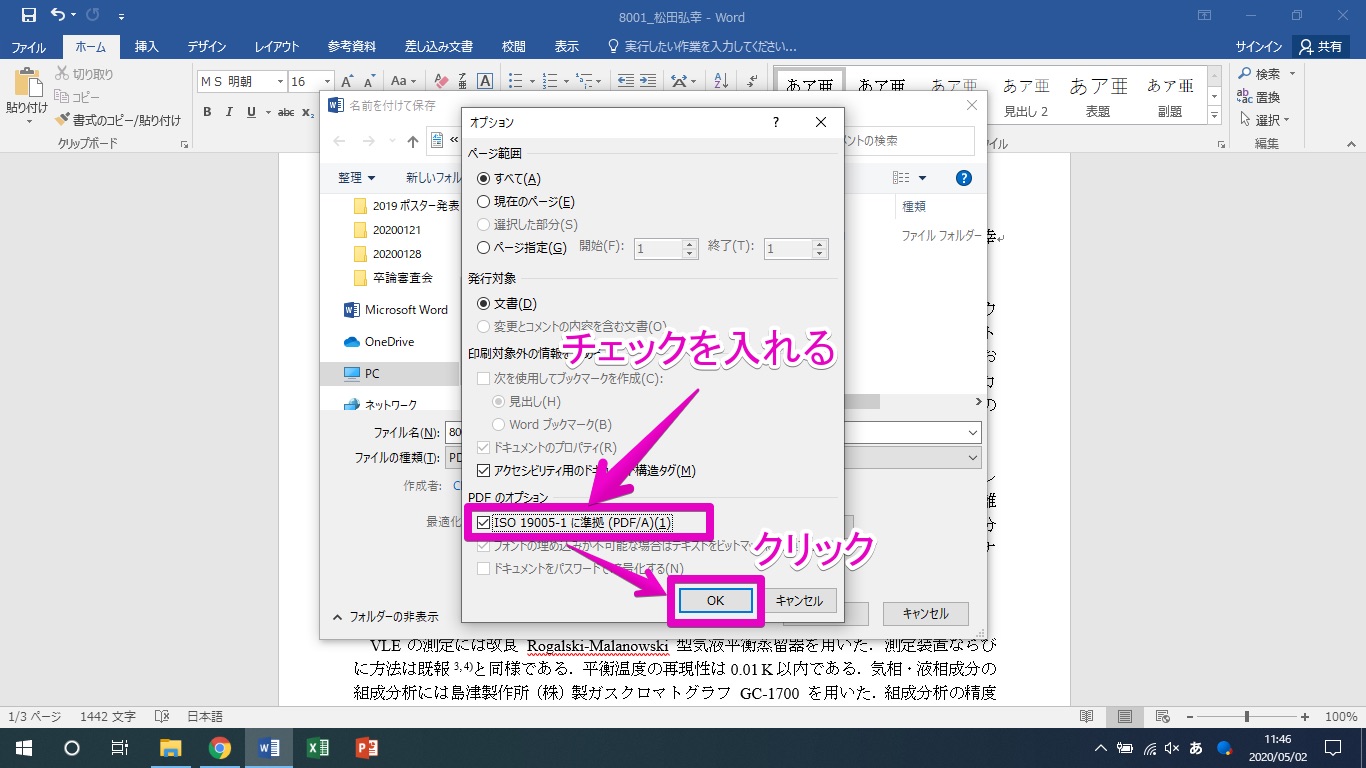This screenshot has width=1366, height=768.
Task: Click キャンセル in the Options dialog
Action: [799, 600]
